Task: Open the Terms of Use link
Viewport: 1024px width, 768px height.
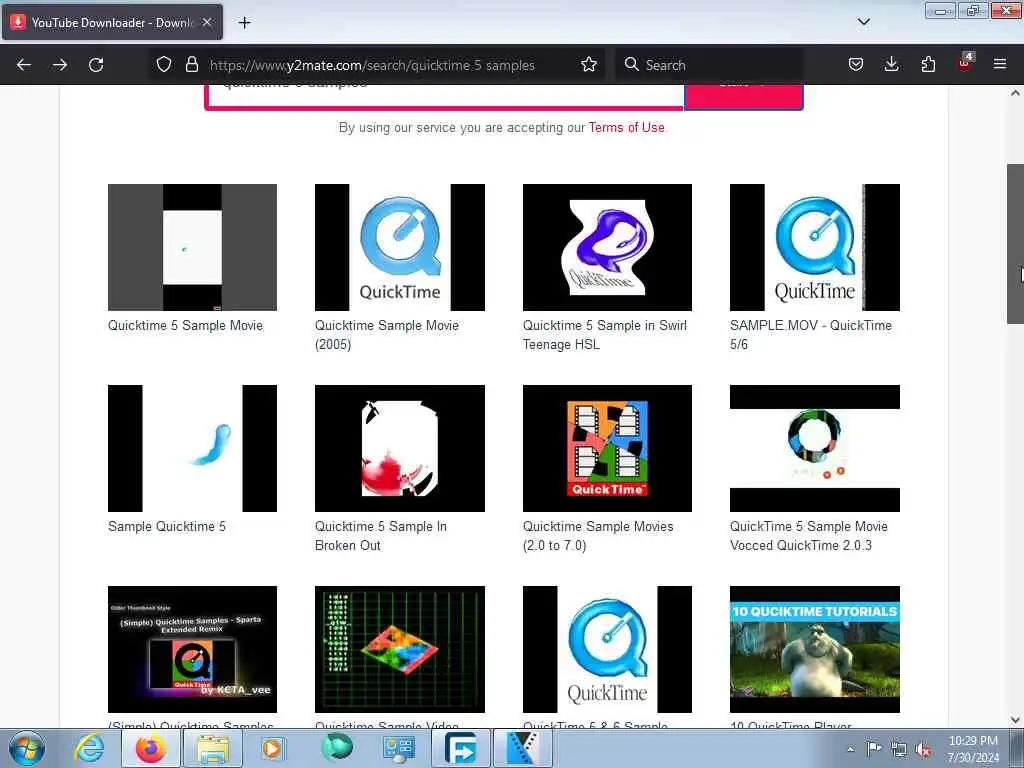Action: 626,128
